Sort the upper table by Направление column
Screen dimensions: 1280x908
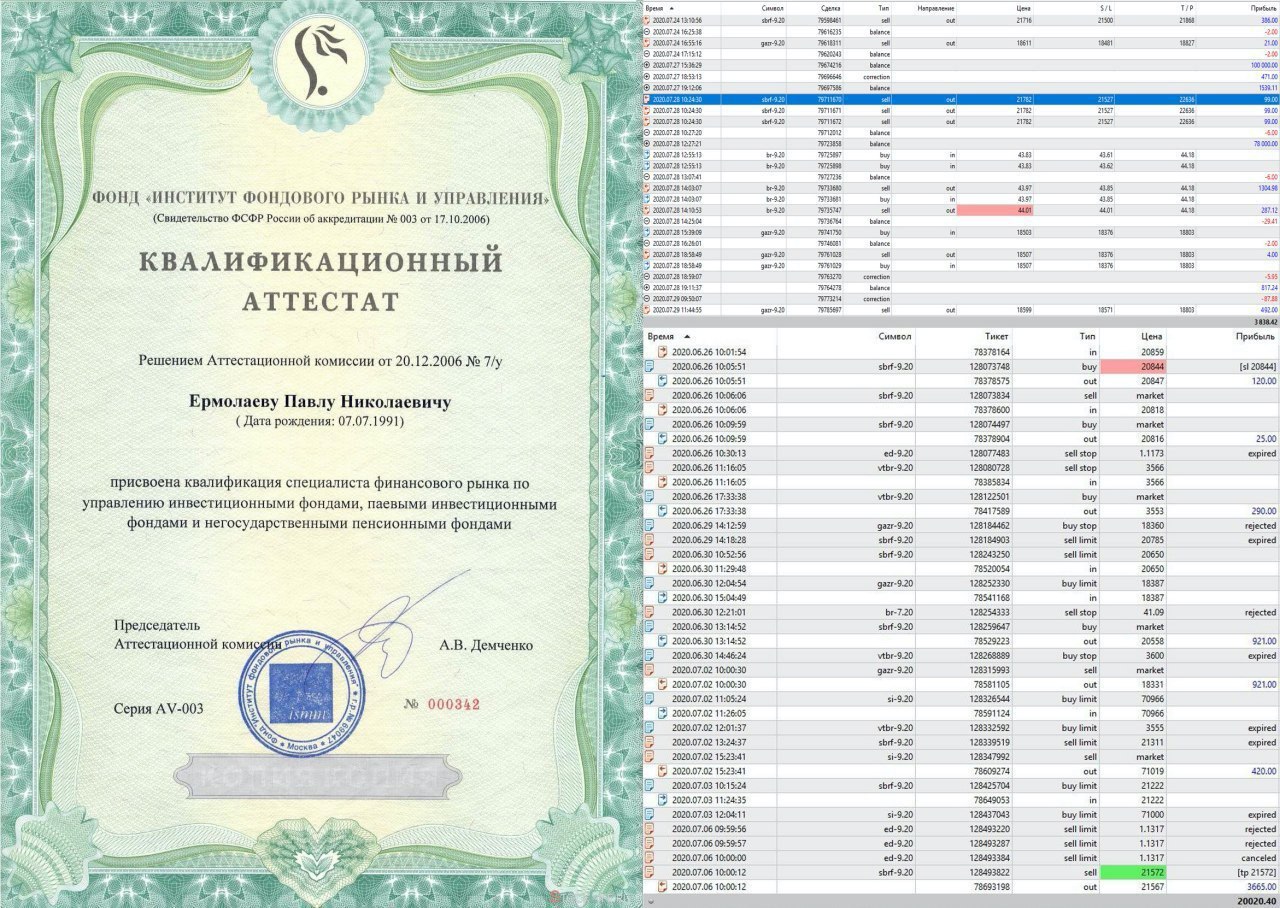[936, 8]
